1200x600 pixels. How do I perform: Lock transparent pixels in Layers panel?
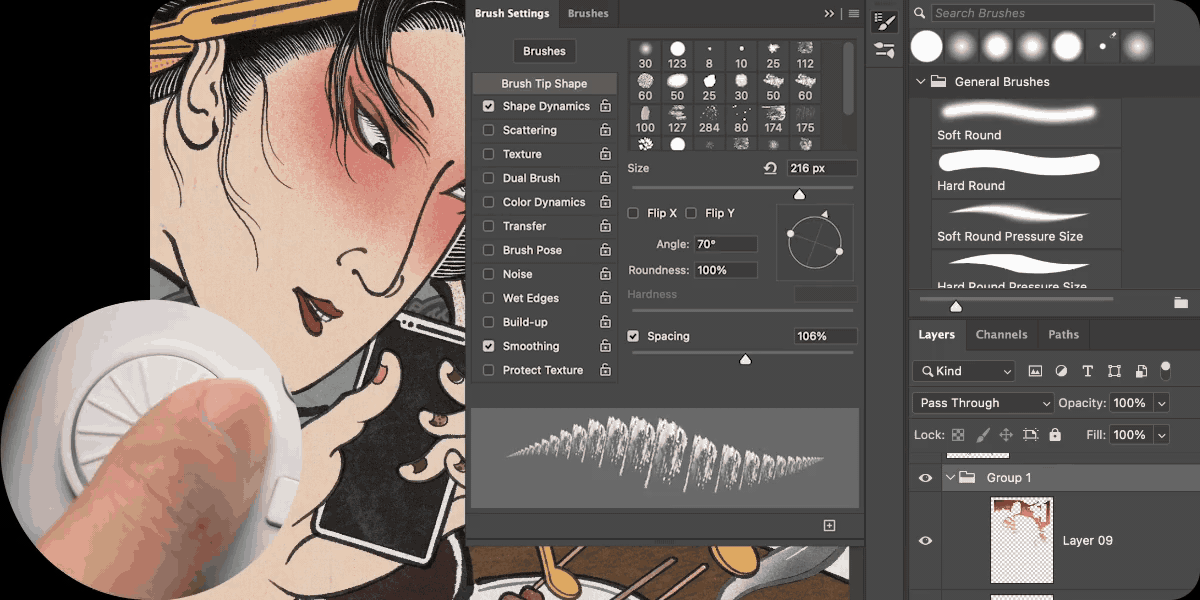pos(958,435)
